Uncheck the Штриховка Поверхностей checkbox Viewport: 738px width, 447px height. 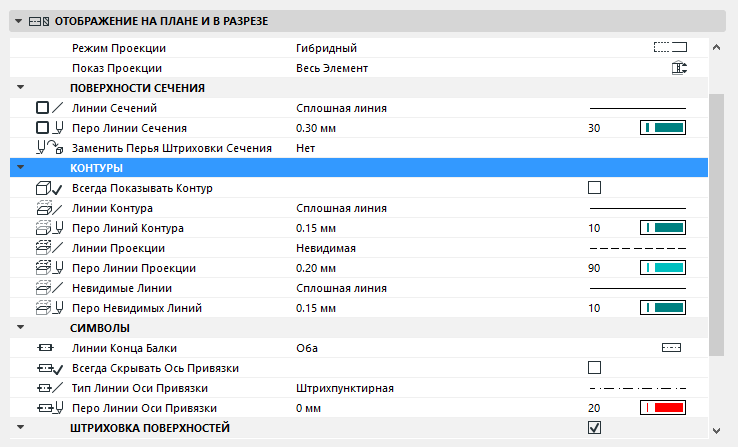pos(595,428)
